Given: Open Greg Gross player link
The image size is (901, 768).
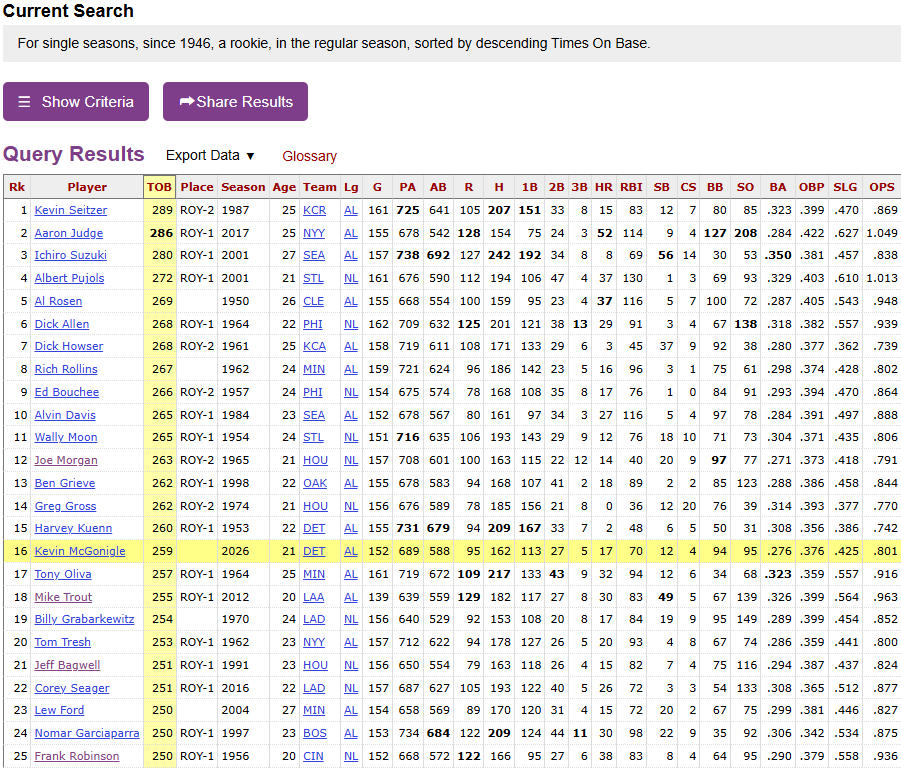Looking at the screenshot, I should point(66,506).
